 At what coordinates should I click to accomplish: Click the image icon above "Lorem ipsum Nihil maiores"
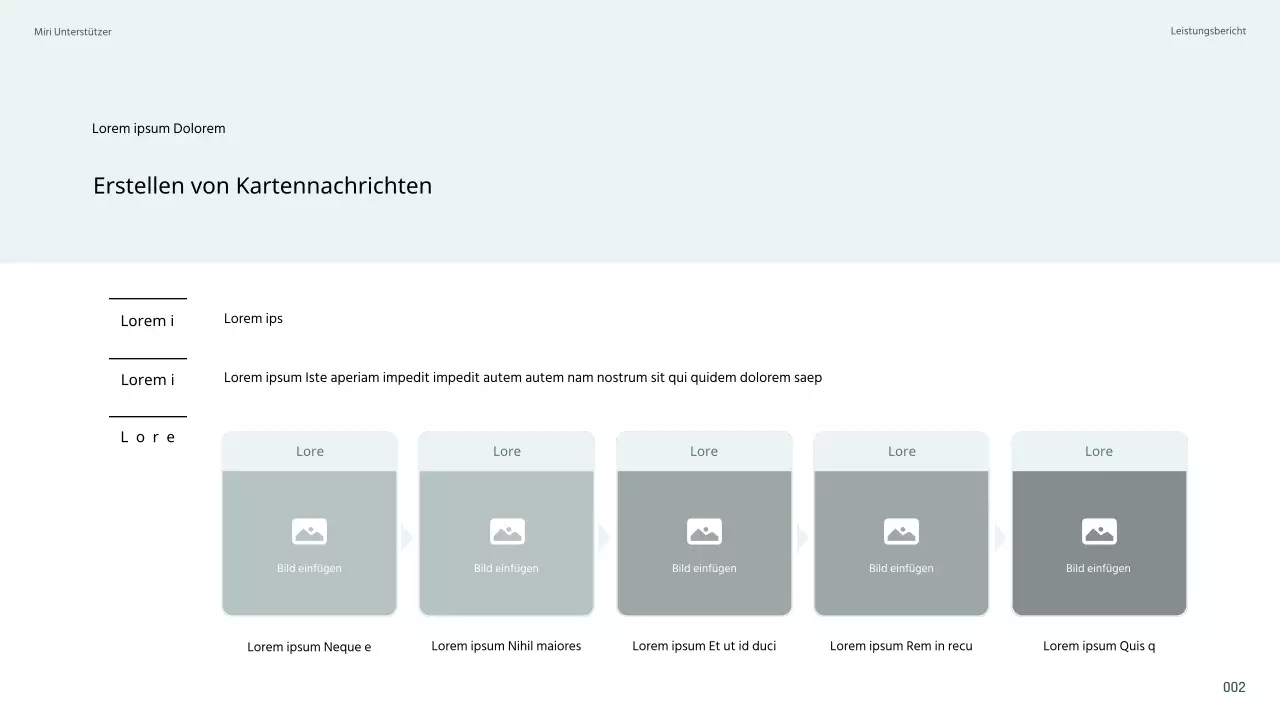[507, 531]
